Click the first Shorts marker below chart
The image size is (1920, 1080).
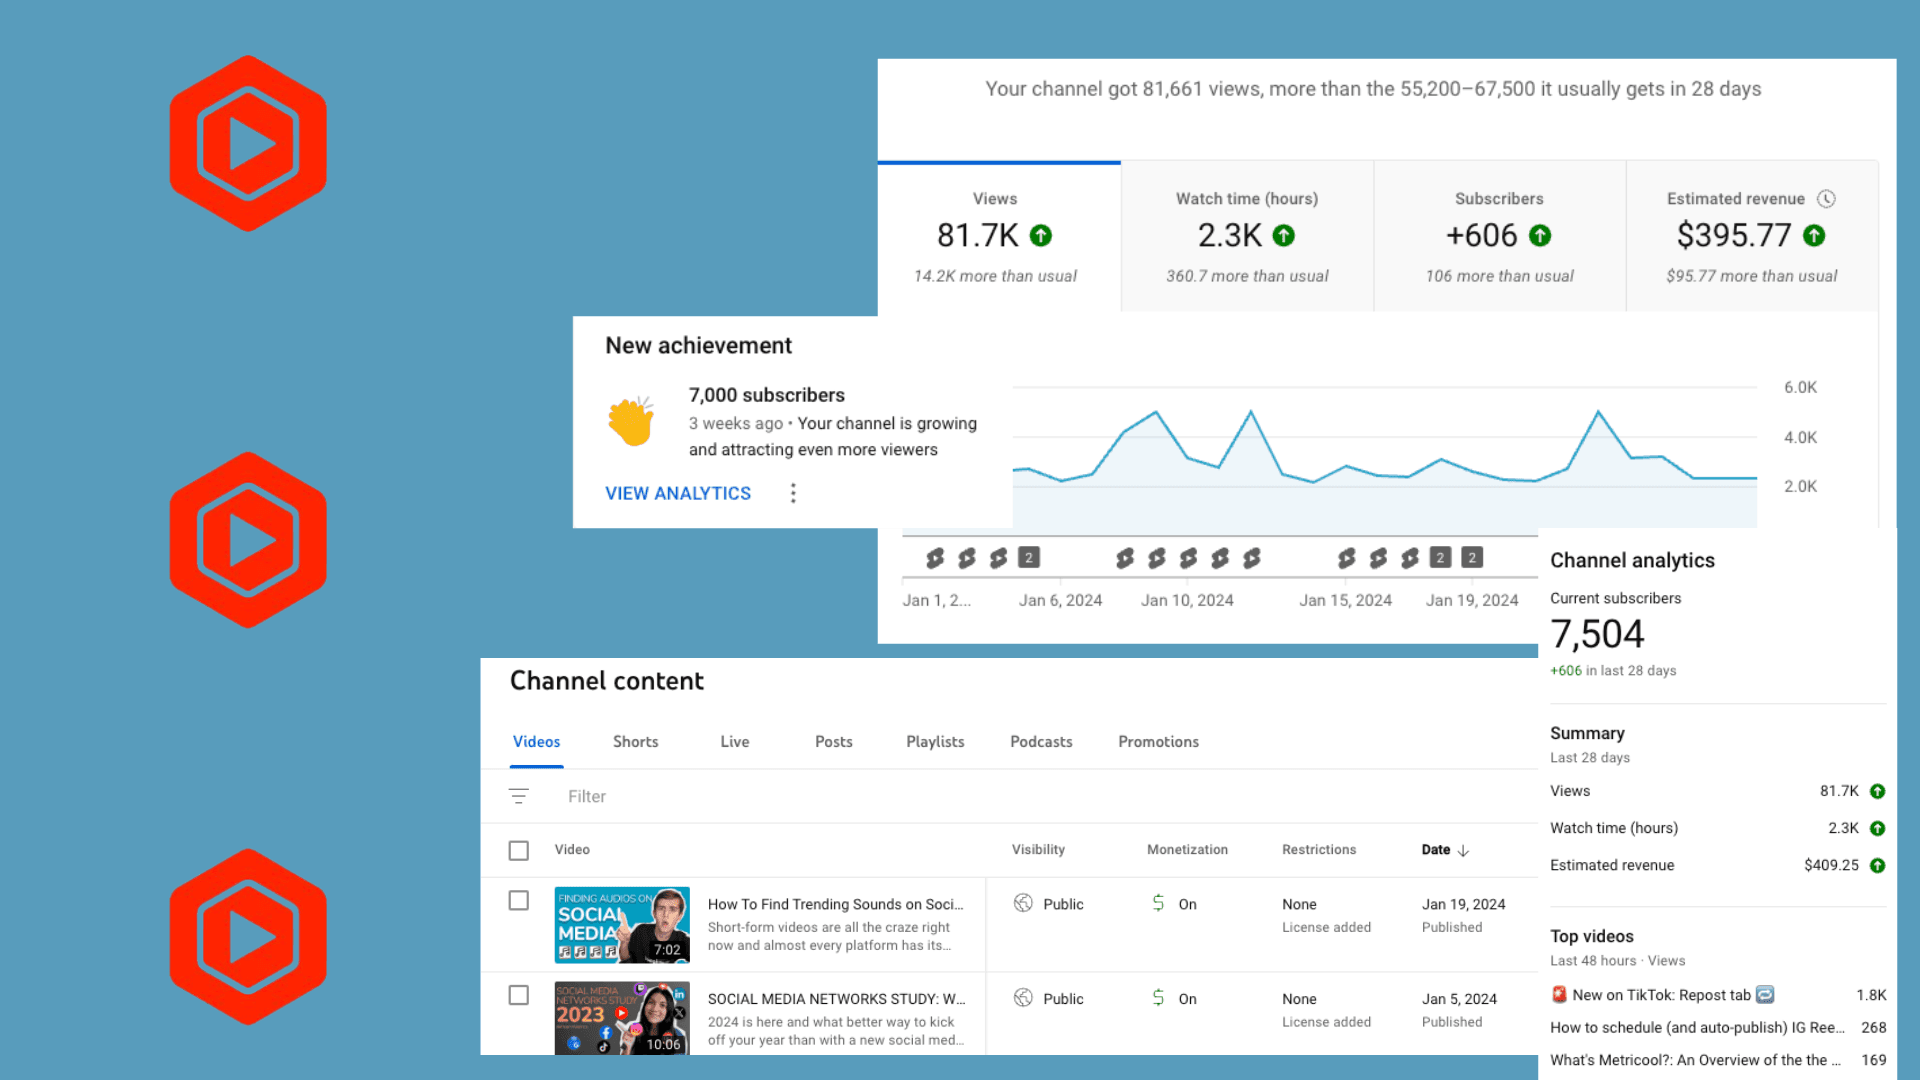click(935, 558)
